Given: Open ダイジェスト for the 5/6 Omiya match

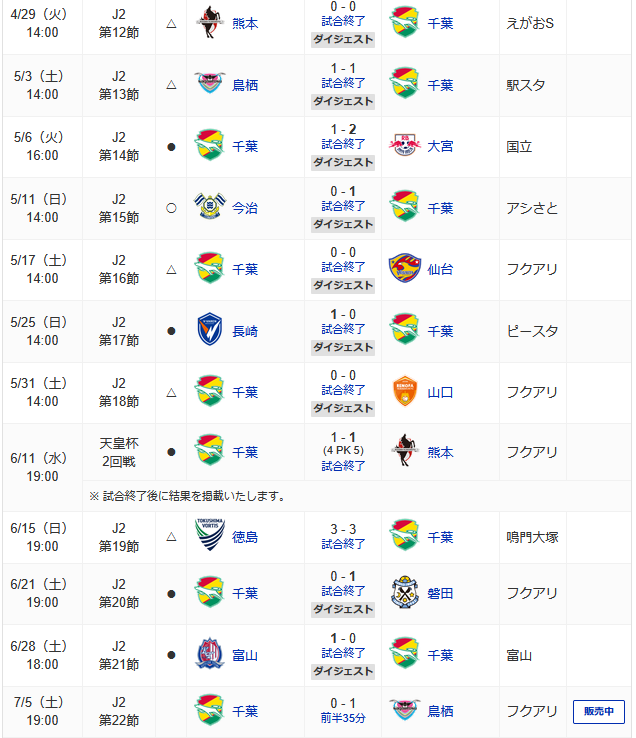Looking at the screenshot, I should pyautogui.click(x=343, y=163).
